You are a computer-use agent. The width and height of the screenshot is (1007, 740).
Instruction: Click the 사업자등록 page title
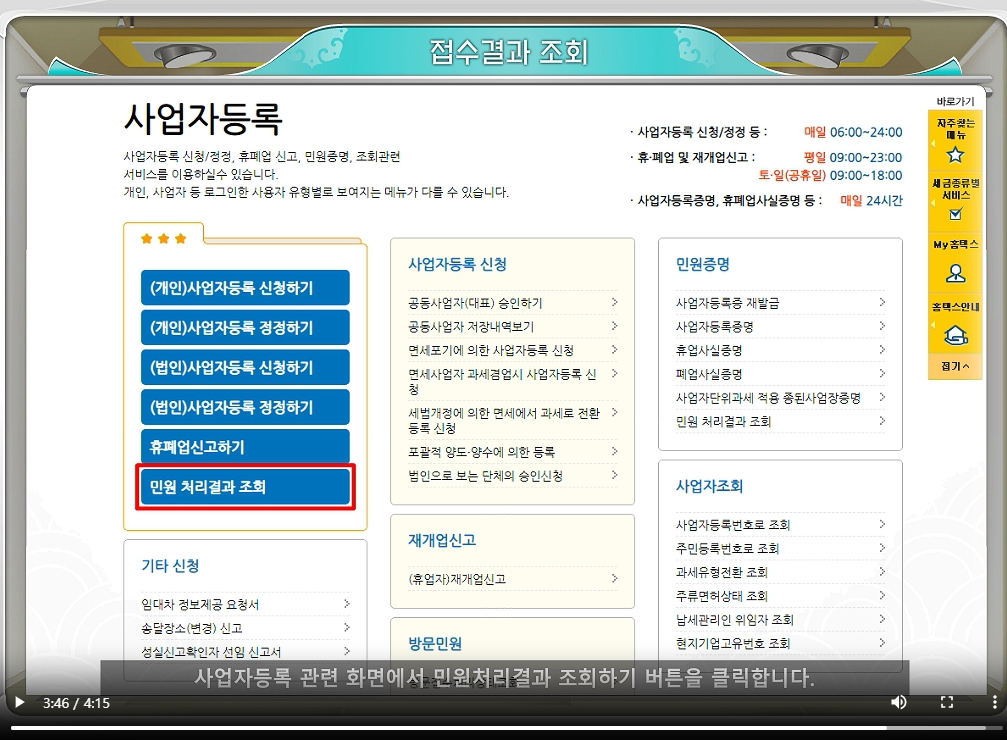[203, 118]
